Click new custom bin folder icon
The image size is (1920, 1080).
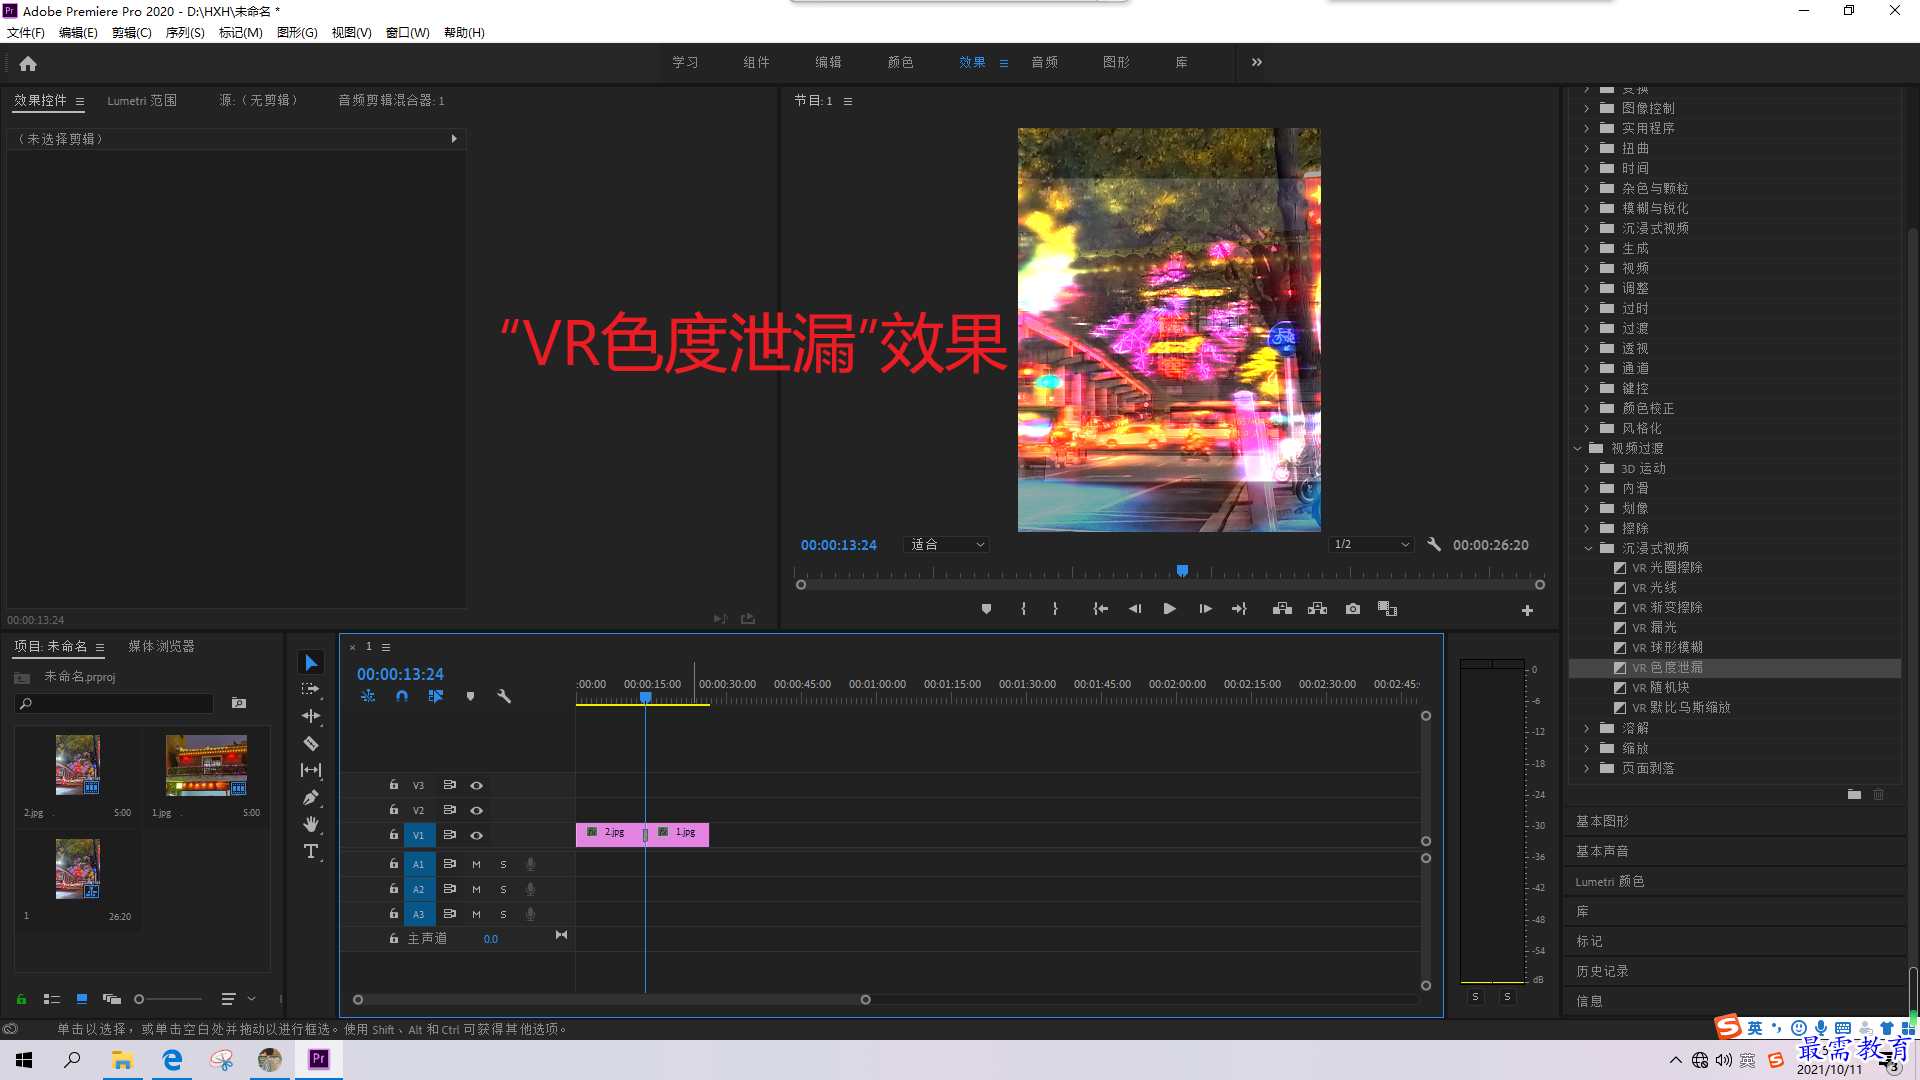(x=1854, y=794)
